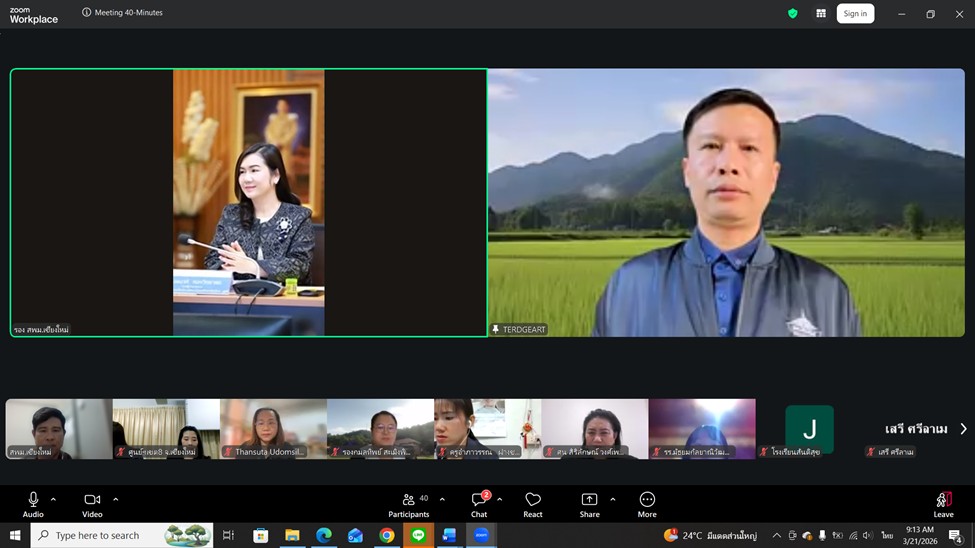Open network Wi-Fi tray icon
The height and width of the screenshot is (548, 975).
click(853, 535)
